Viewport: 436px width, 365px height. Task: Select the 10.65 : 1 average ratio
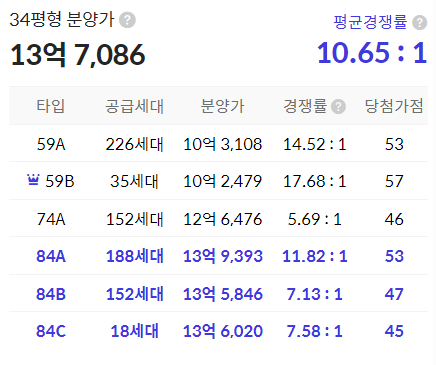[372, 53]
